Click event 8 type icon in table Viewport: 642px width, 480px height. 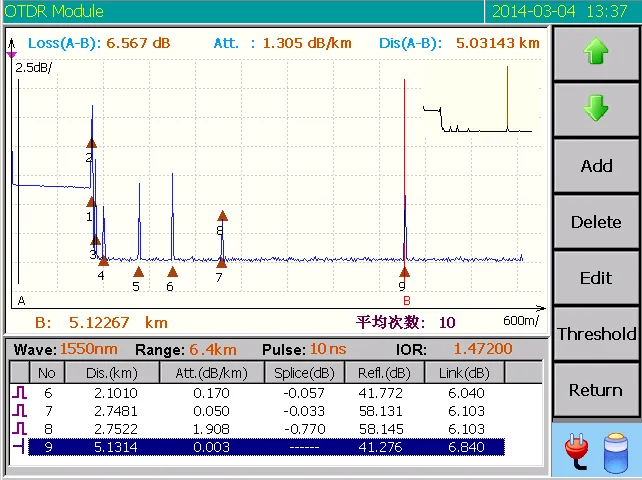coord(19,430)
